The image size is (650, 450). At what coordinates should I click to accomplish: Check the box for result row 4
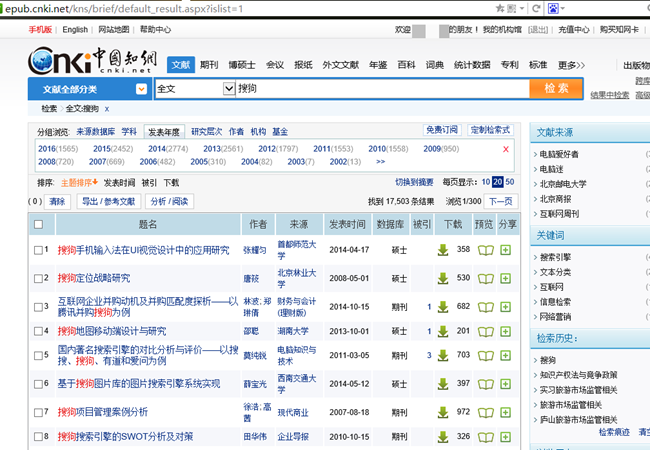point(38,331)
